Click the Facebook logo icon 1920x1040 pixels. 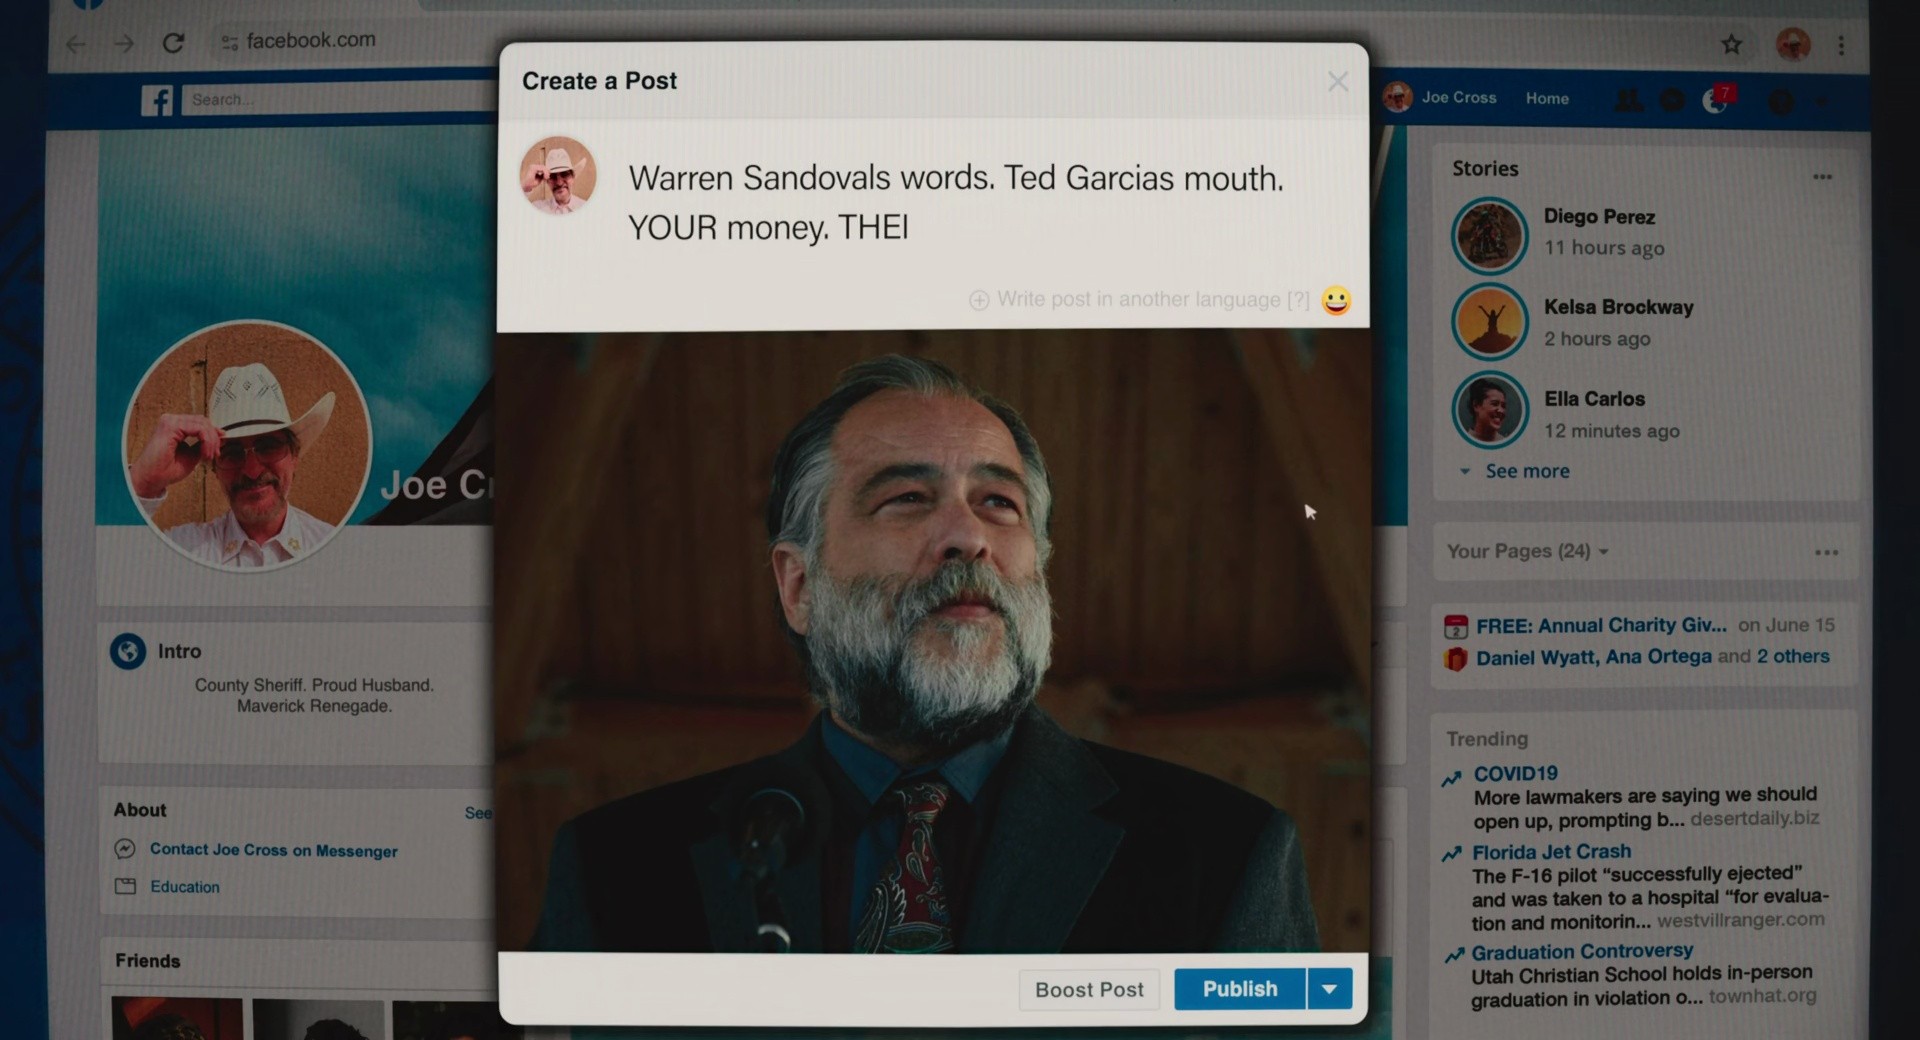(157, 100)
